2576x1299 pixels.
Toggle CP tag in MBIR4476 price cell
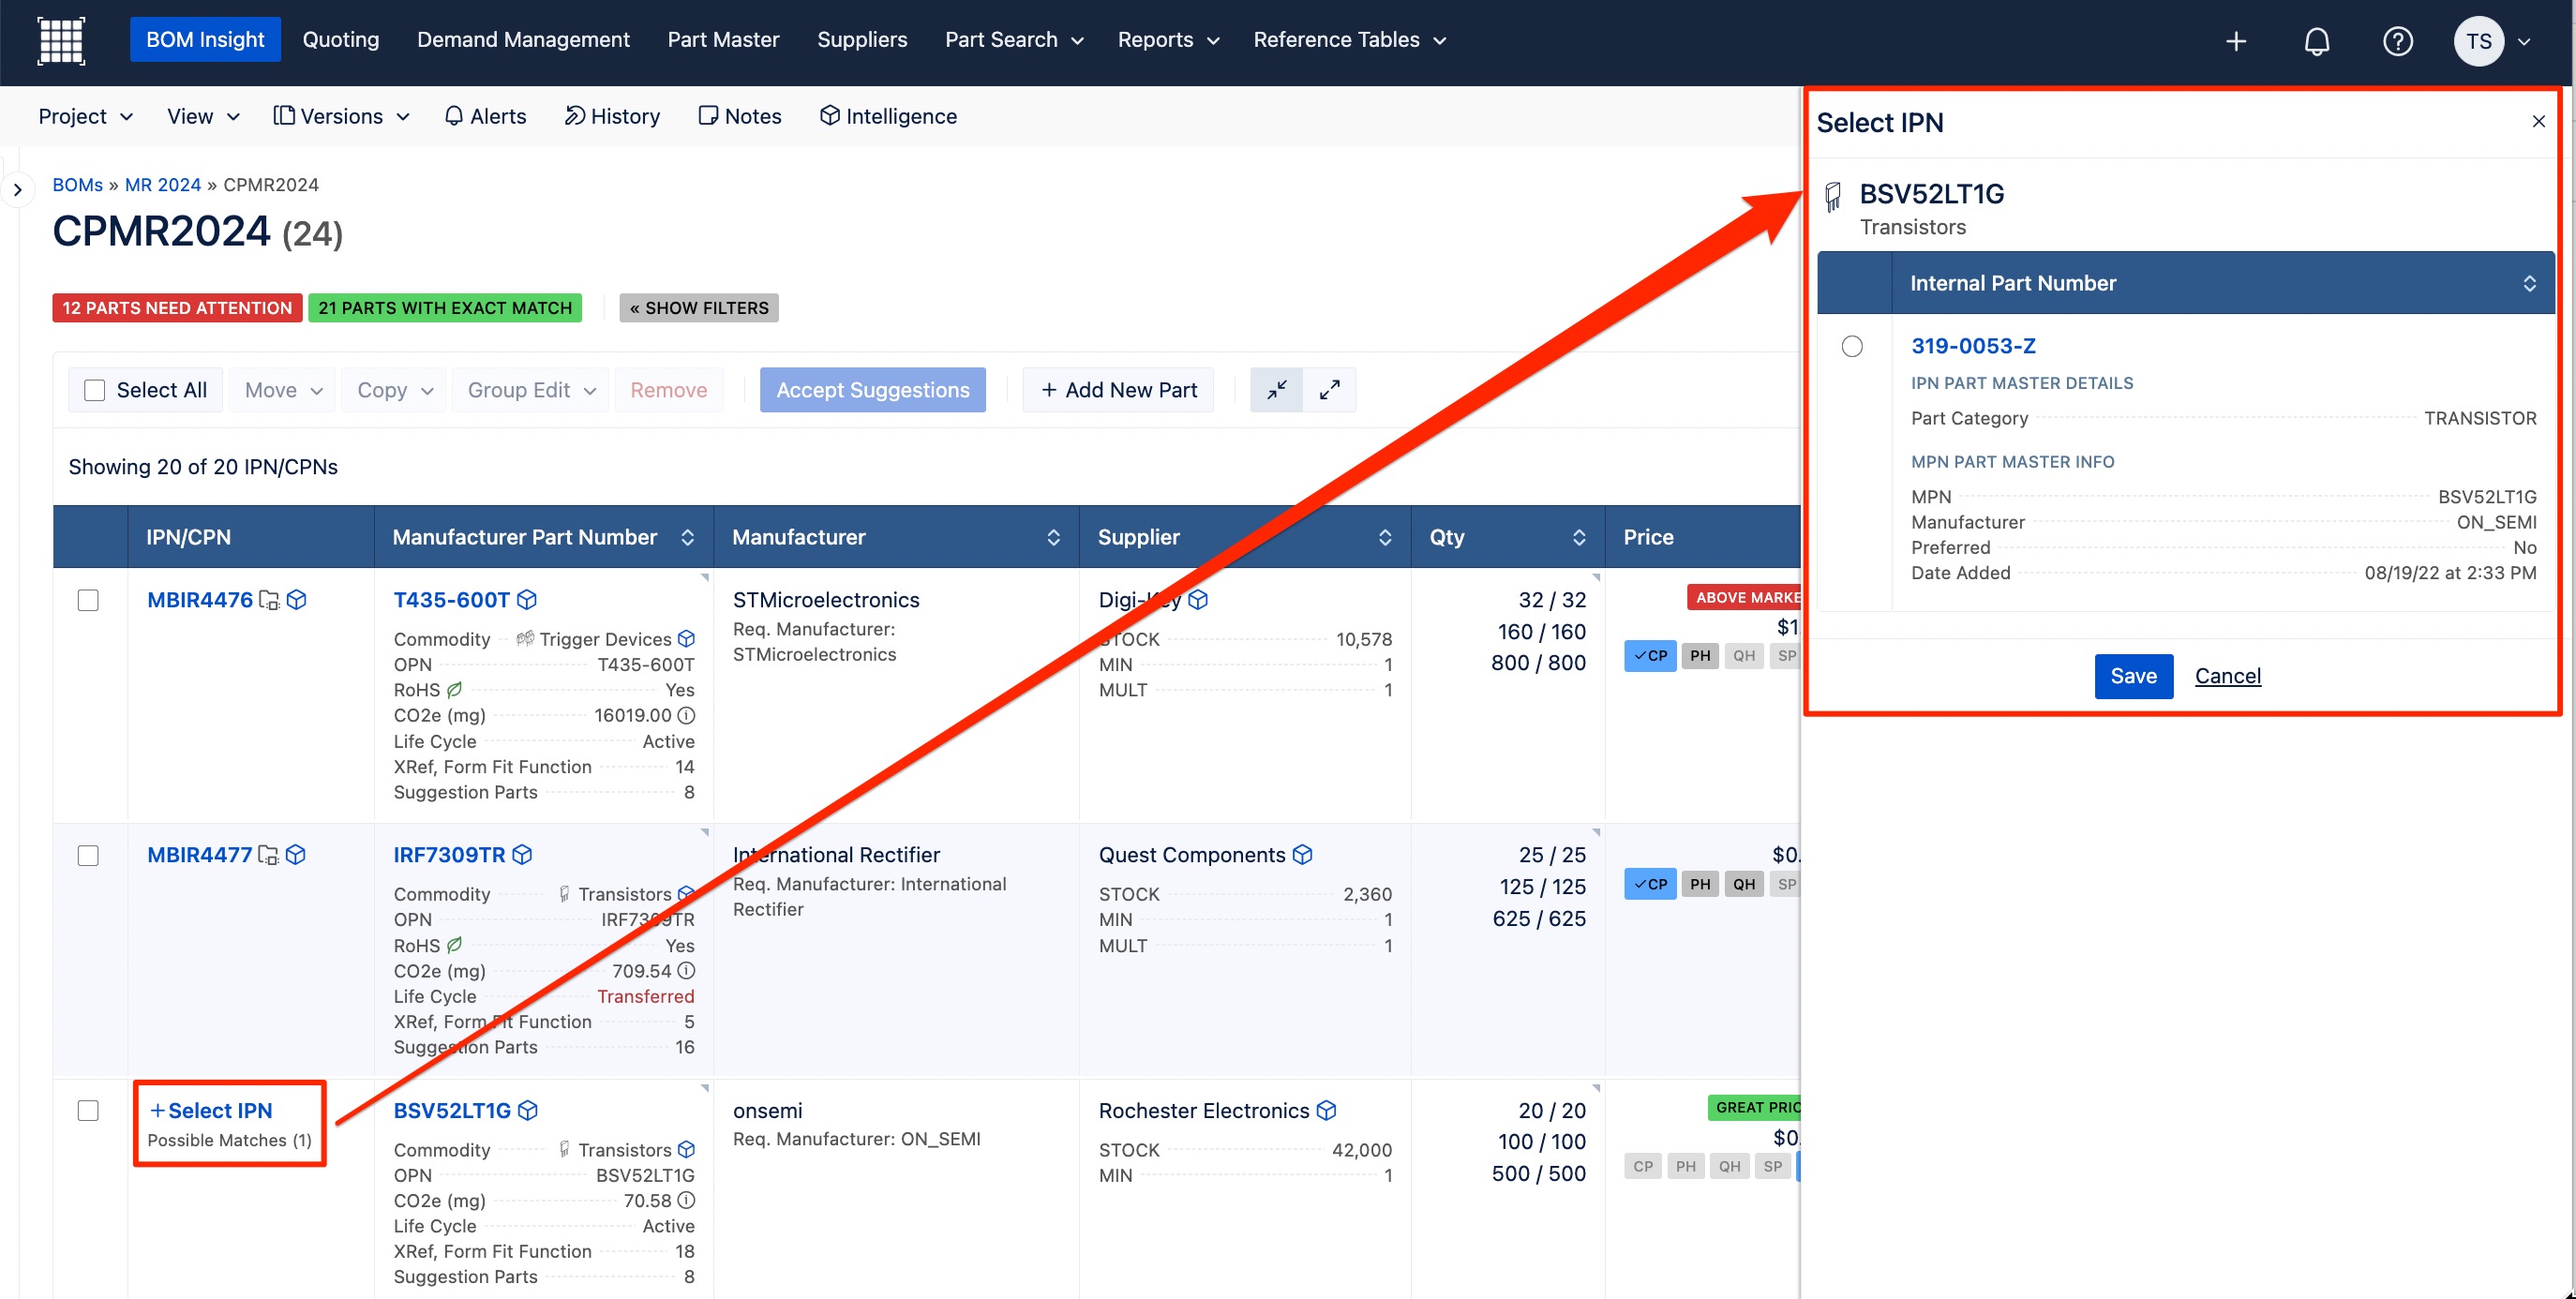1650,656
